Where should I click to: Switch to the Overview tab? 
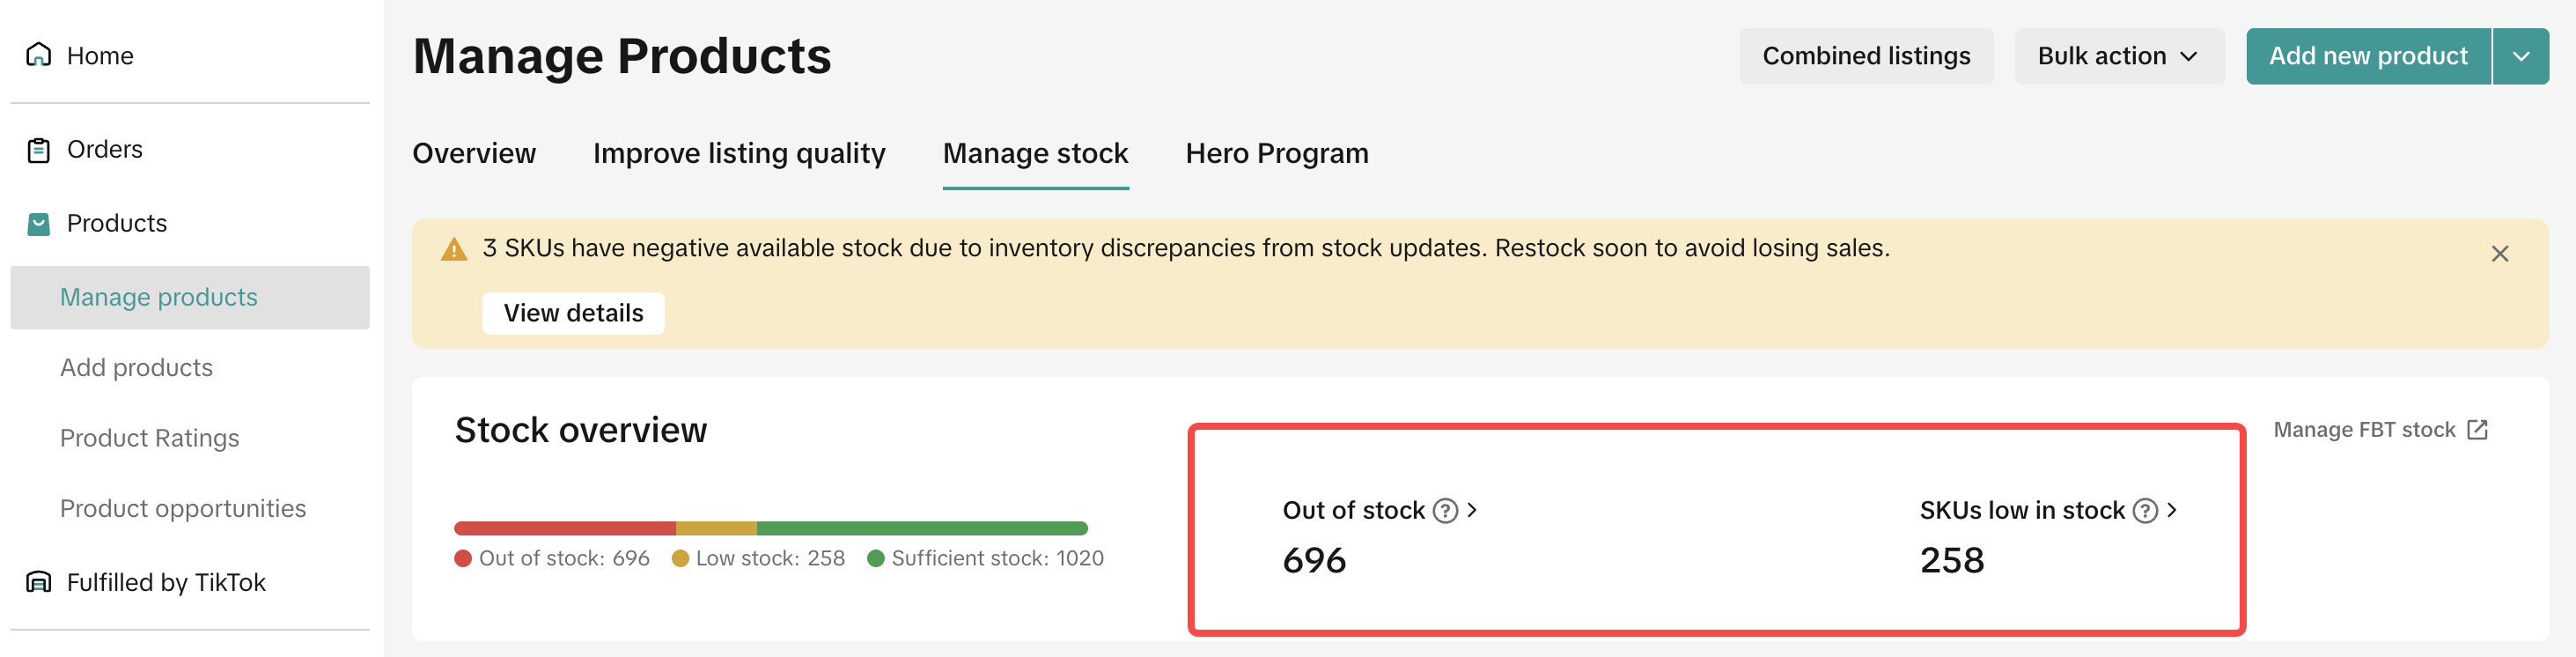[474, 153]
